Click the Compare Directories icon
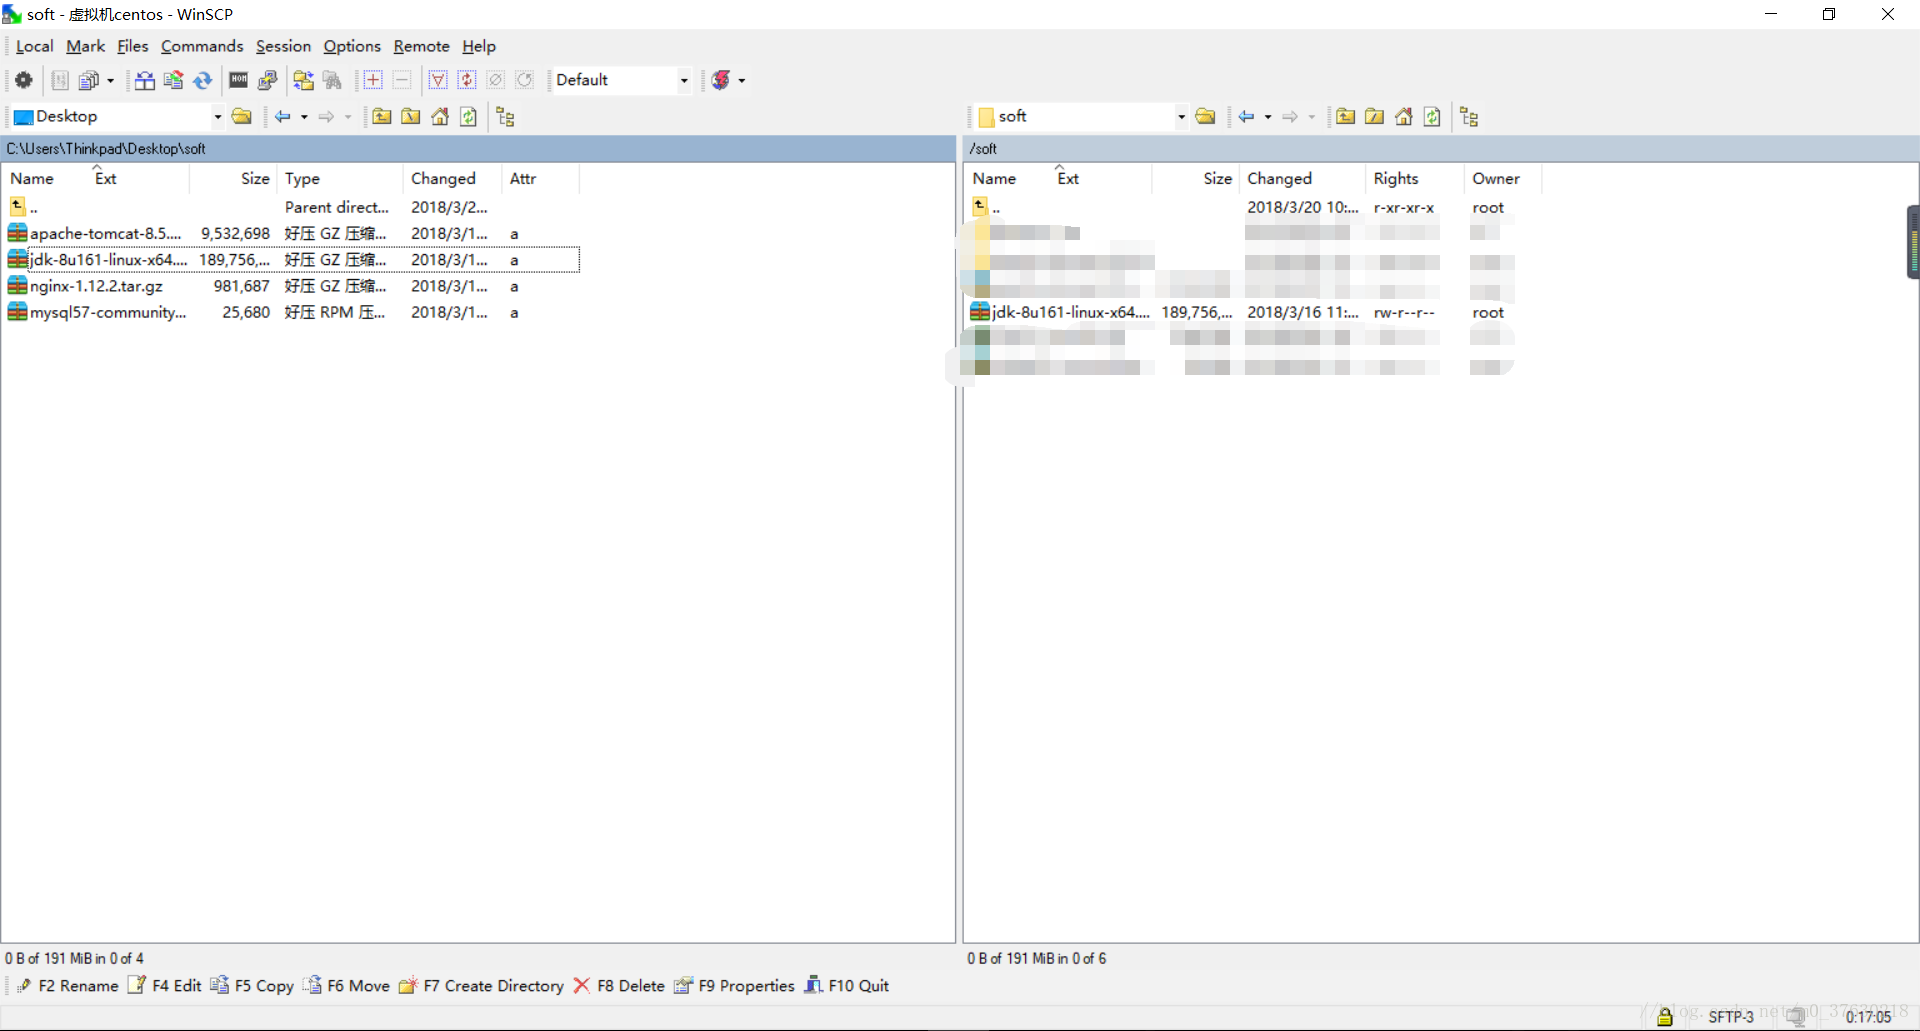 tap(145, 80)
